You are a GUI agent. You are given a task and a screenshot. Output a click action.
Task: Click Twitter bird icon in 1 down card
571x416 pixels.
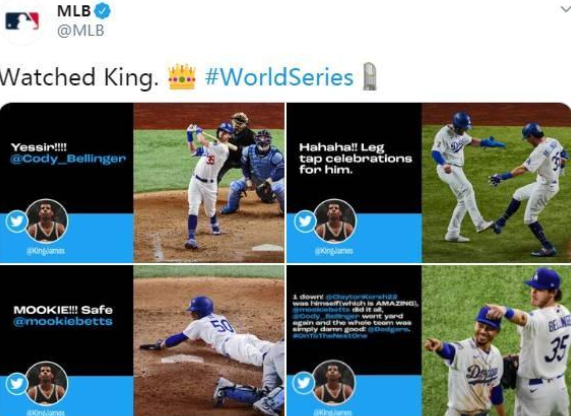[x=303, y=383]
